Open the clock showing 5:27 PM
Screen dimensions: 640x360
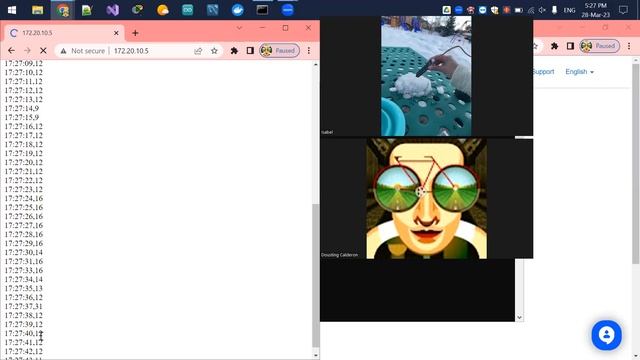(596, 10)
